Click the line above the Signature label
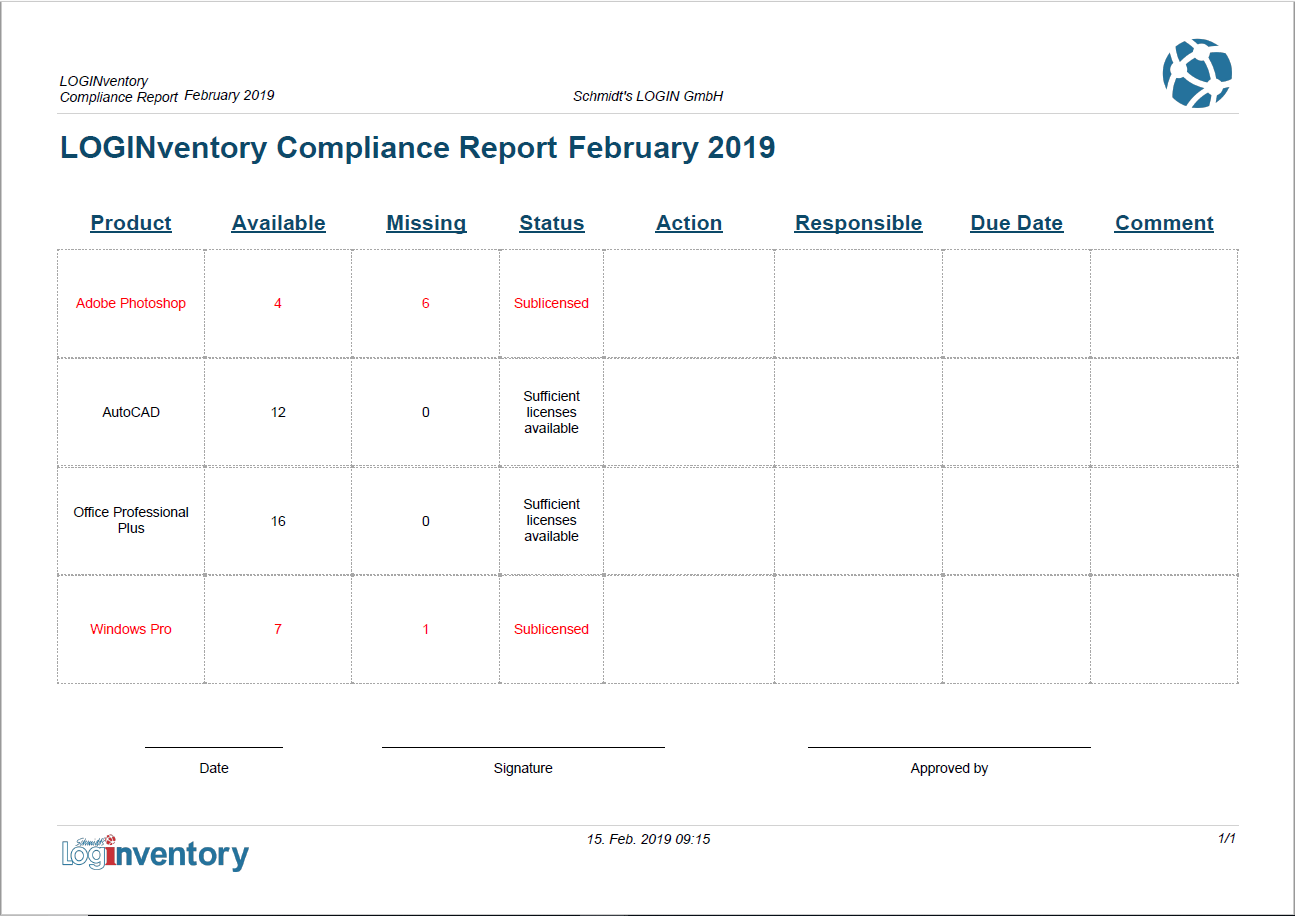Image resolution: width=1295 pixels, height=916 pixels. click(523, 747)
